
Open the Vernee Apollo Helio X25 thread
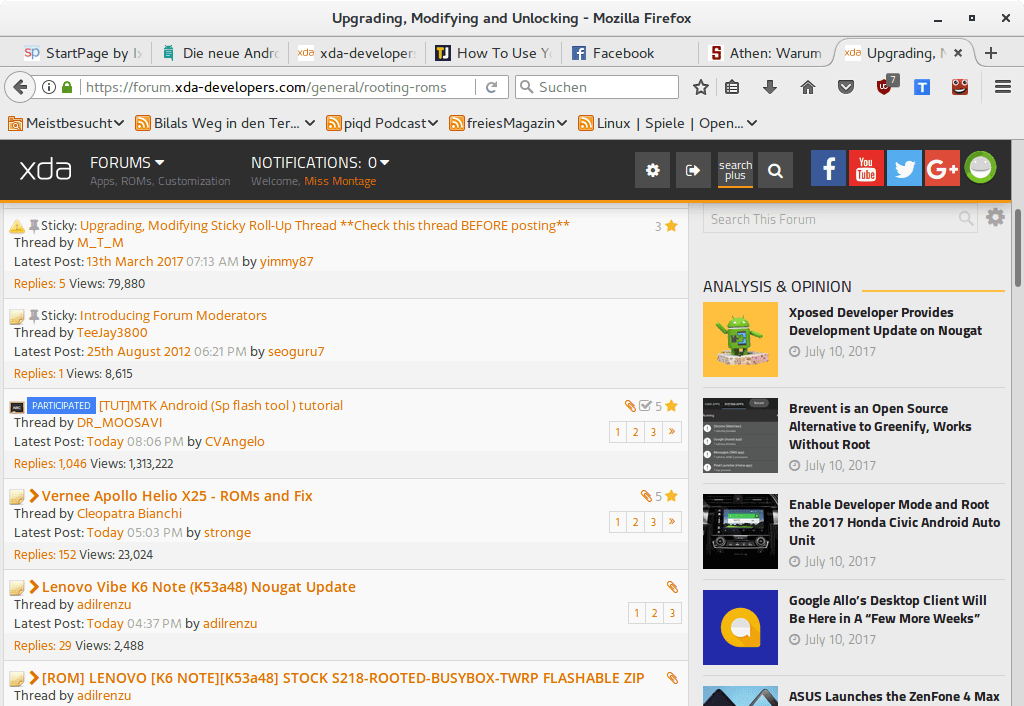(x=177, y=496)
